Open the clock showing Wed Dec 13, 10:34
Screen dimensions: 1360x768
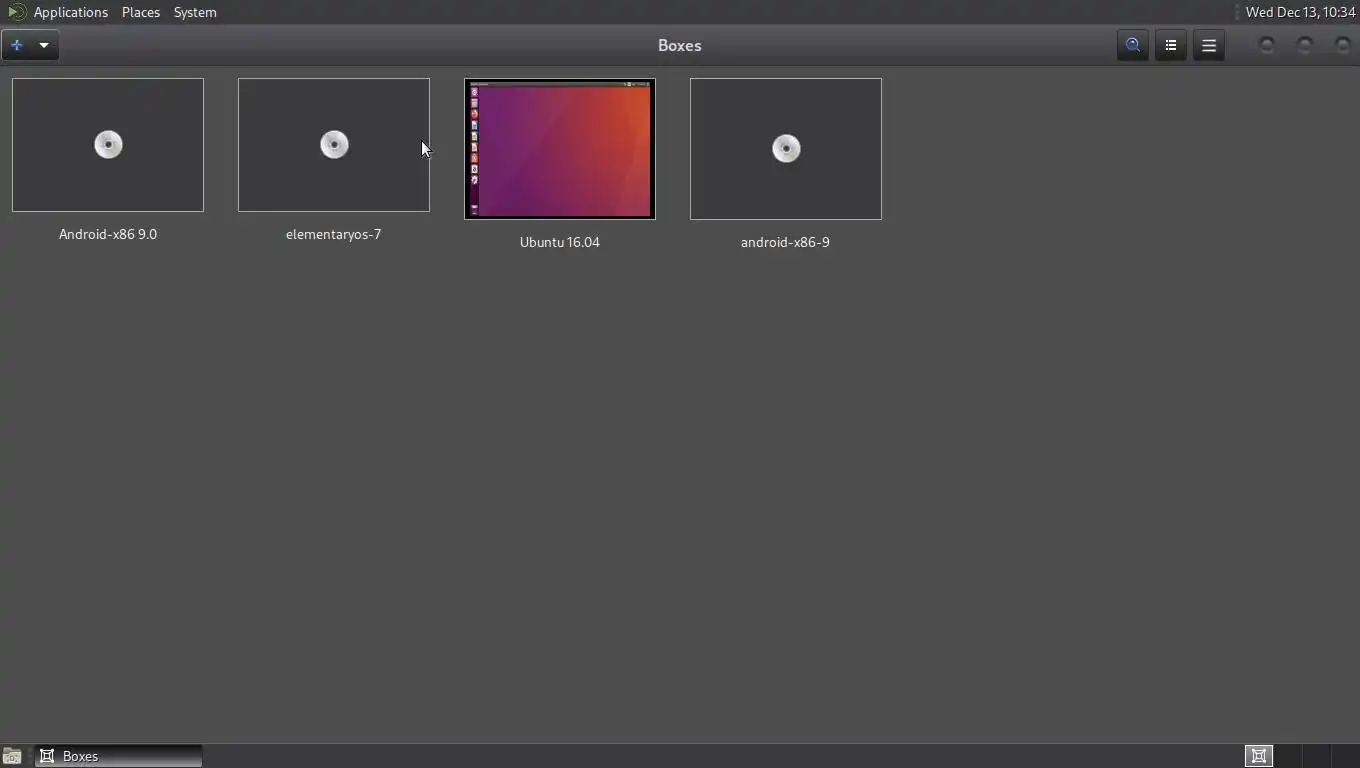tap(1300, 12)
